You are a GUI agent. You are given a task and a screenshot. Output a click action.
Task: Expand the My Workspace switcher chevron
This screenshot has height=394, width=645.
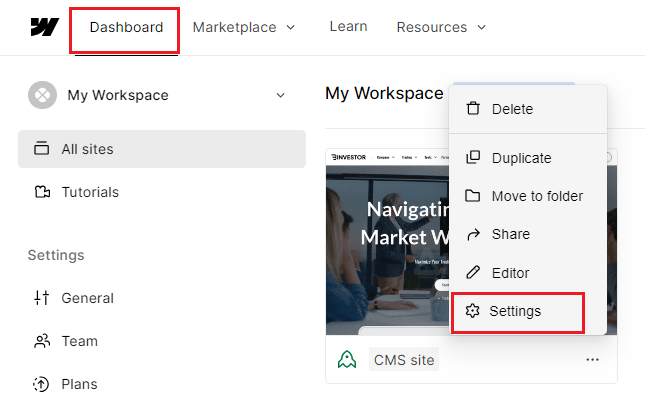[x=281, y=95]
